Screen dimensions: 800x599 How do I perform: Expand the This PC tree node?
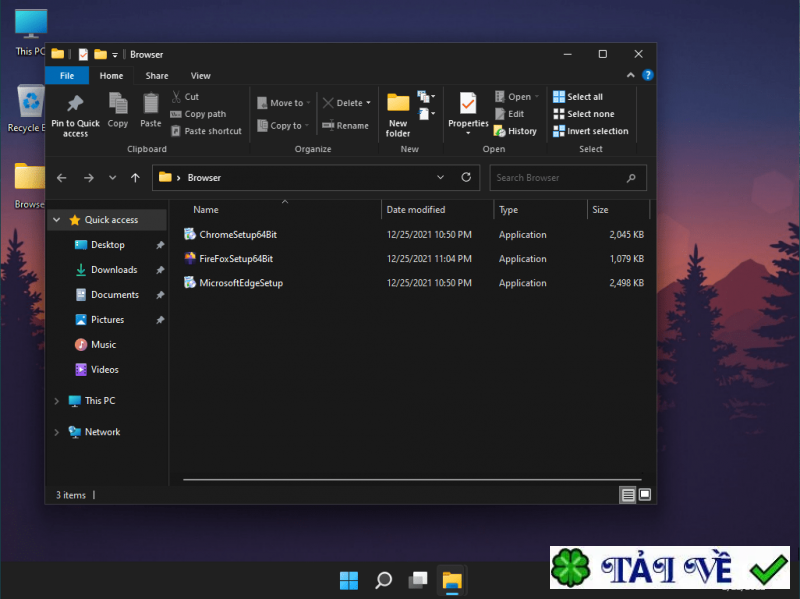[56, 401]
